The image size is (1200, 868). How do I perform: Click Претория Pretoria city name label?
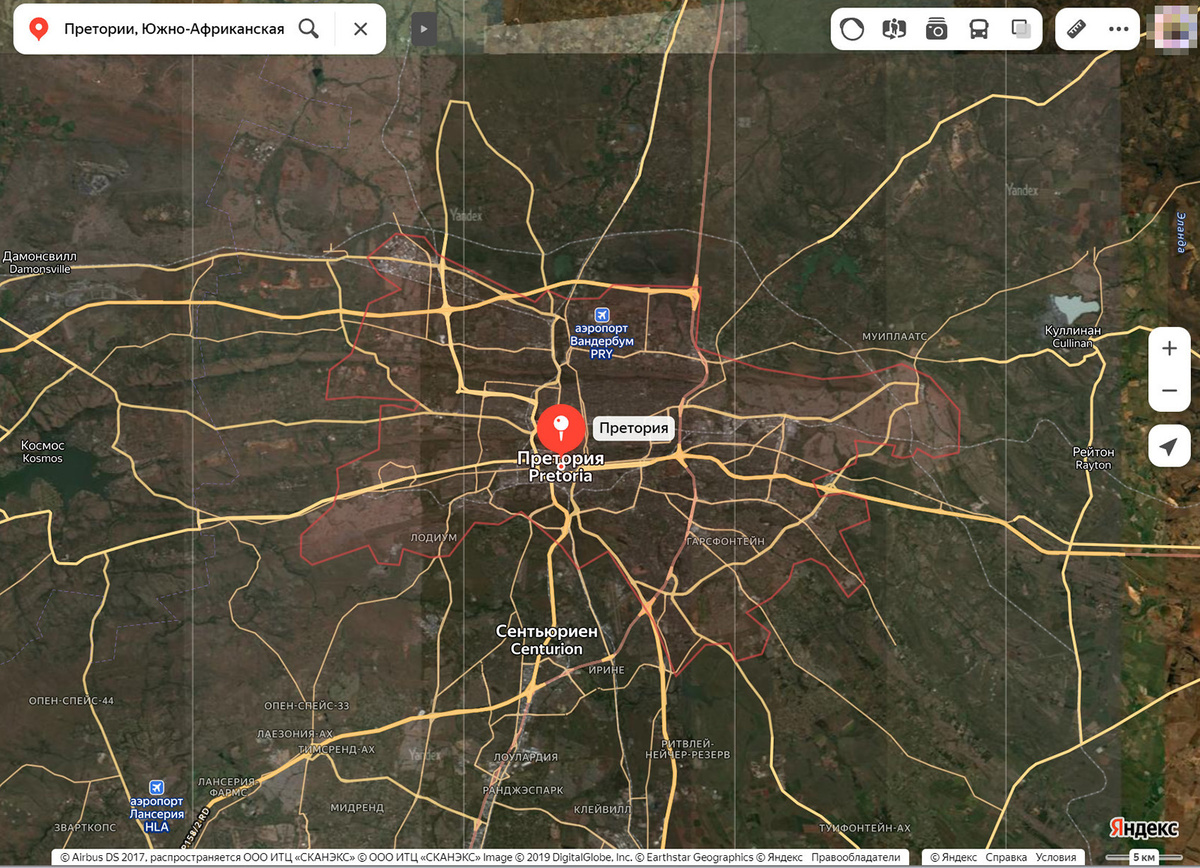pyautogui.click(x=561, y=468)
